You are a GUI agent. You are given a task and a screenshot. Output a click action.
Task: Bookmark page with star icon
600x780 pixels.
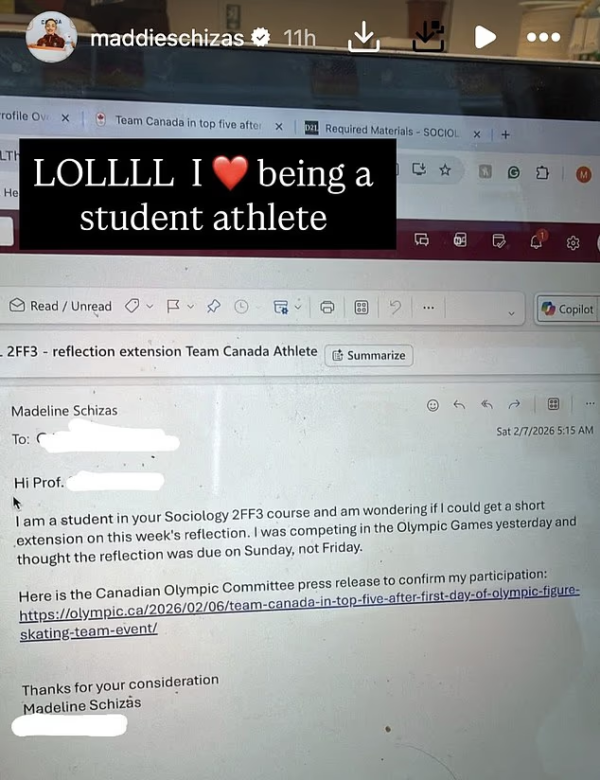point(445,170)
